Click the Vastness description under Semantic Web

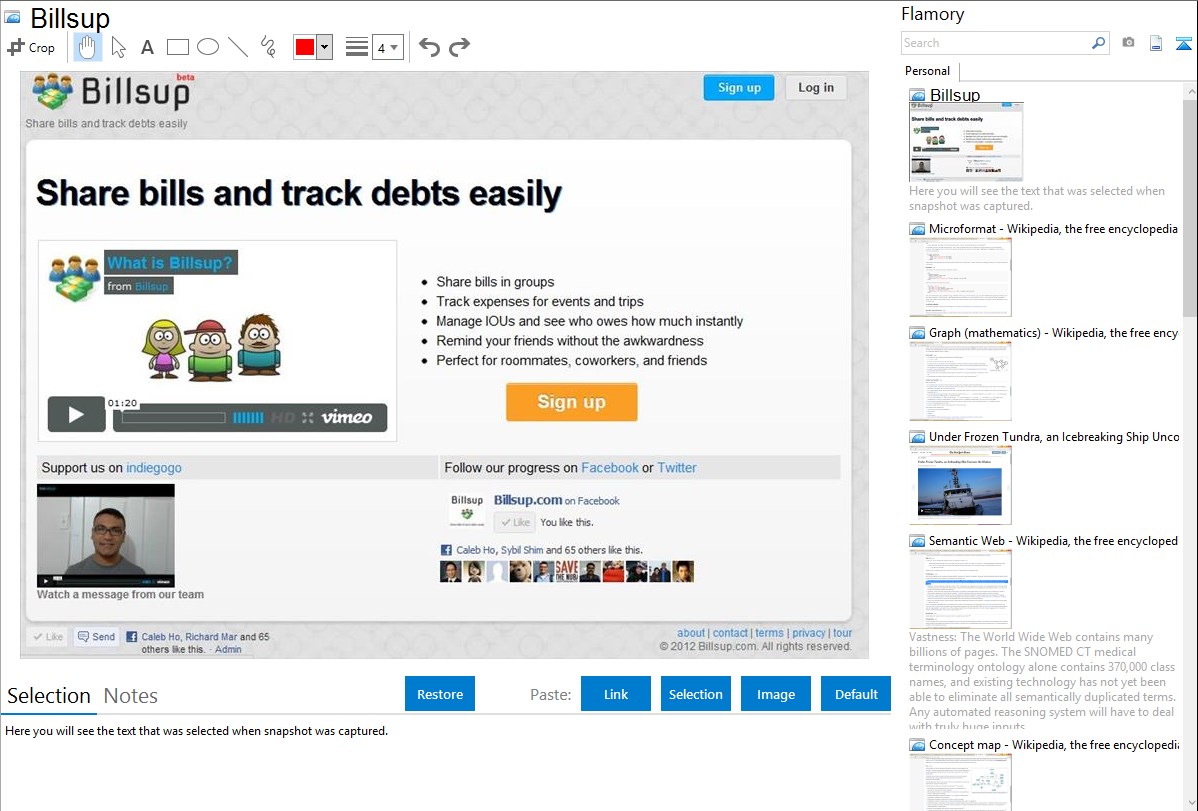1042,681
